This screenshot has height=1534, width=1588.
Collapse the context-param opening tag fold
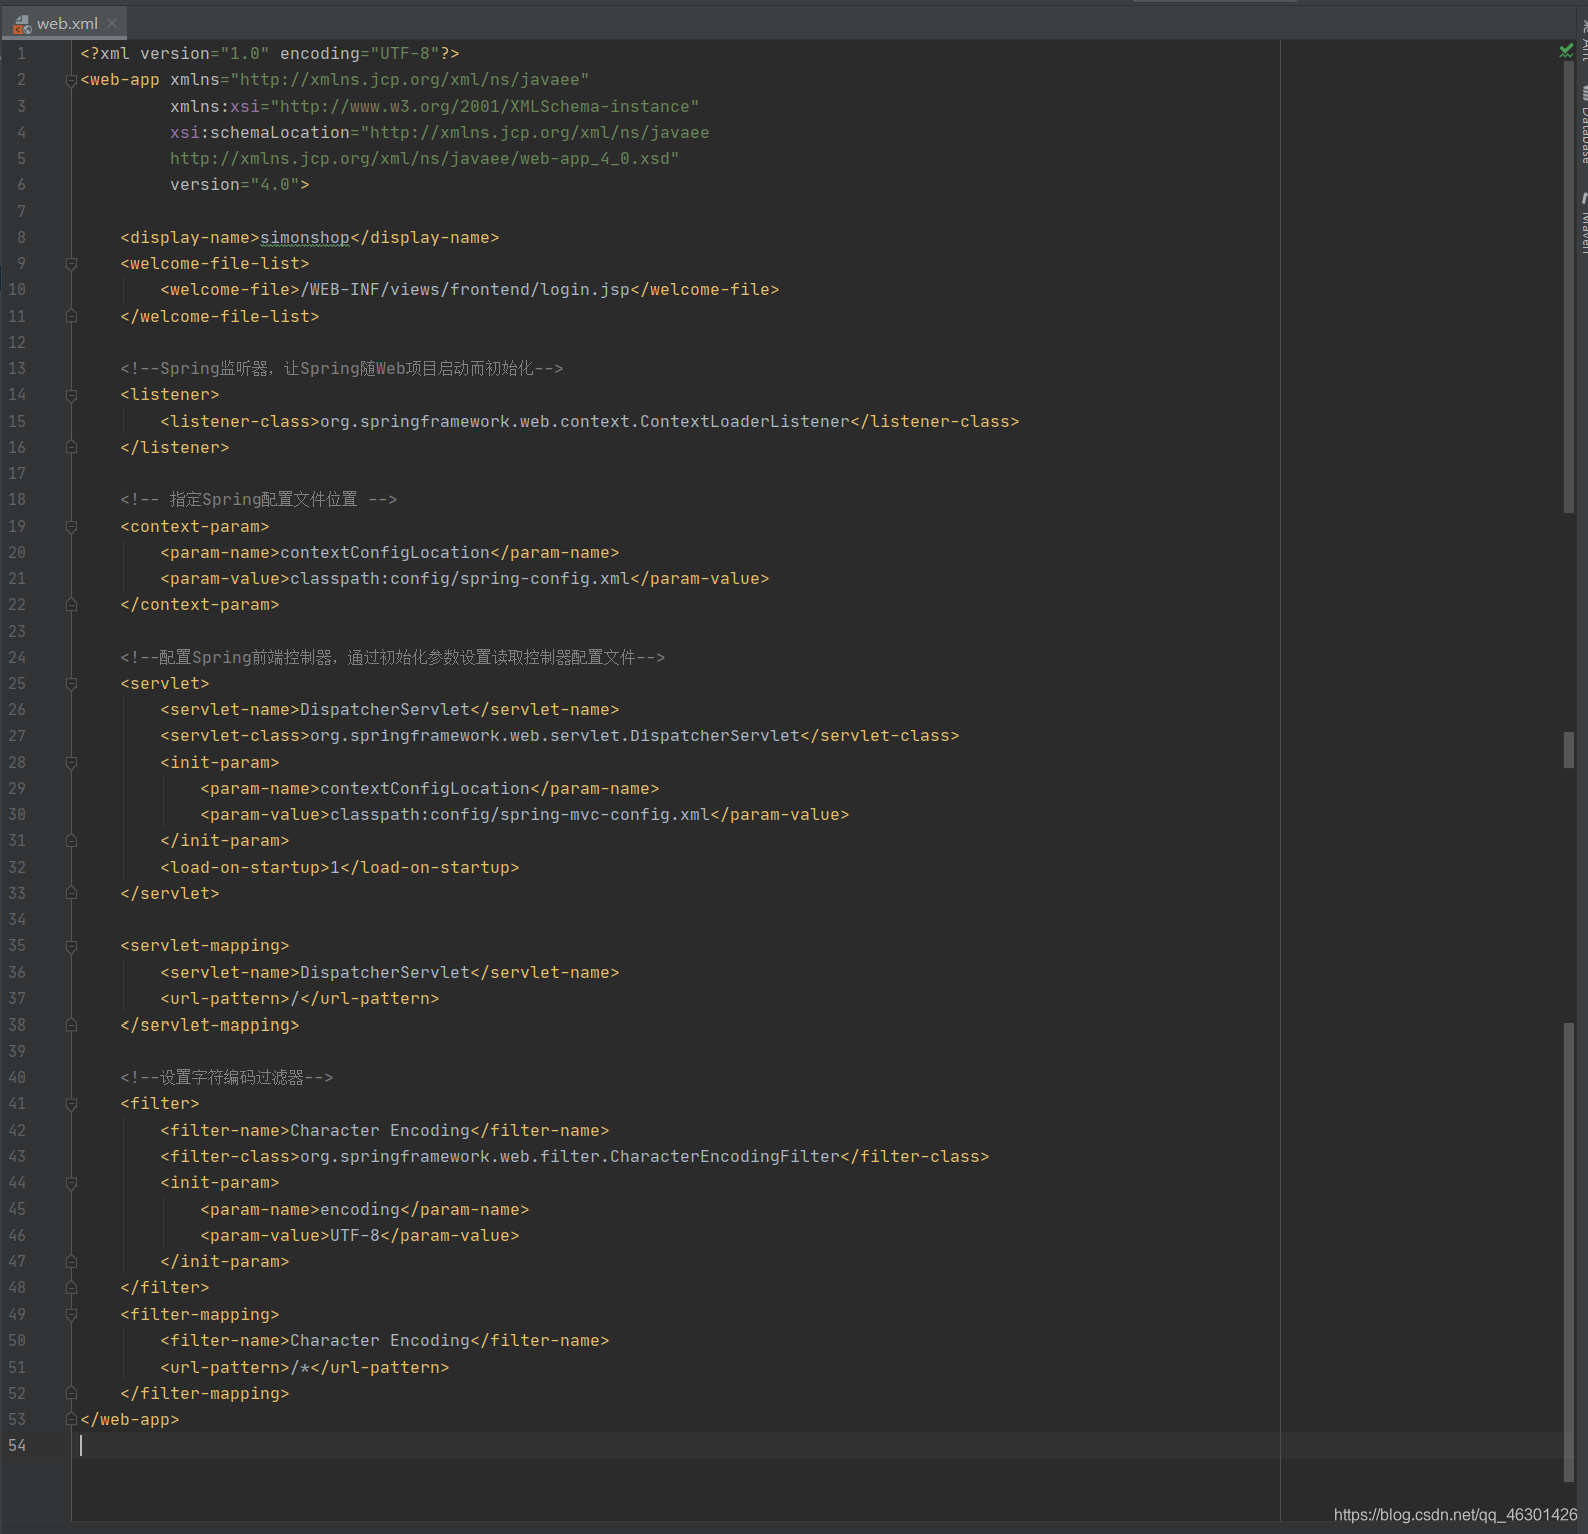71,527
